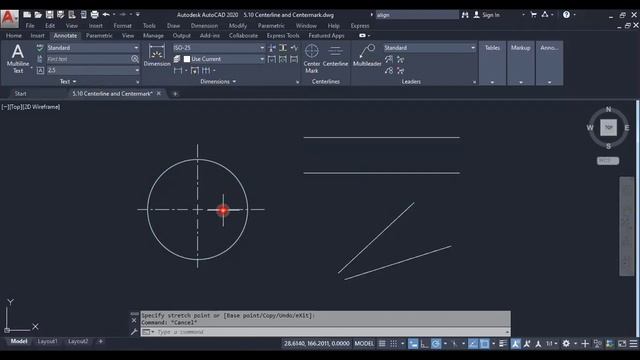Switch to the Layout1 tab
Image resolution: width=640 pixels, height=360 pixels.
(47, 341)
